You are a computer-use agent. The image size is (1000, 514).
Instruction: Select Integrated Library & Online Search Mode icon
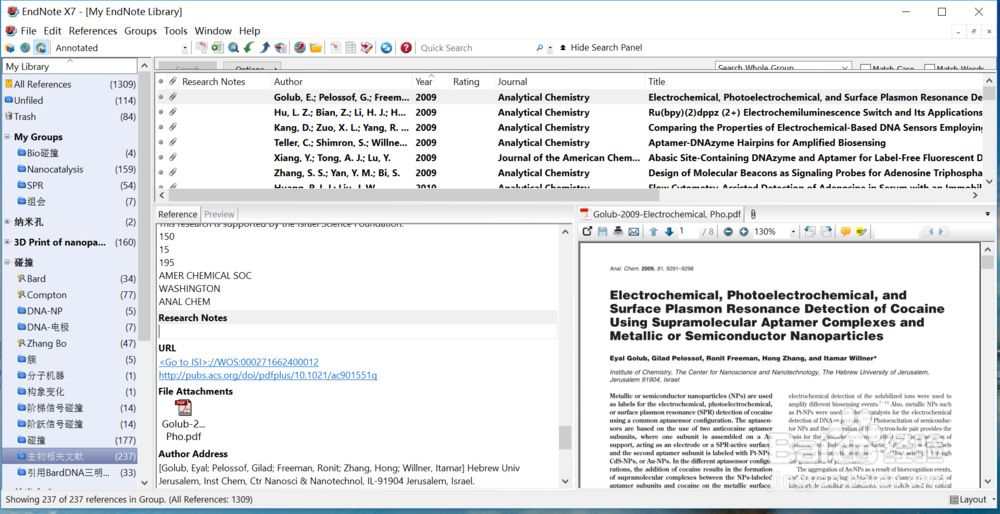click(x=41, y=48)
